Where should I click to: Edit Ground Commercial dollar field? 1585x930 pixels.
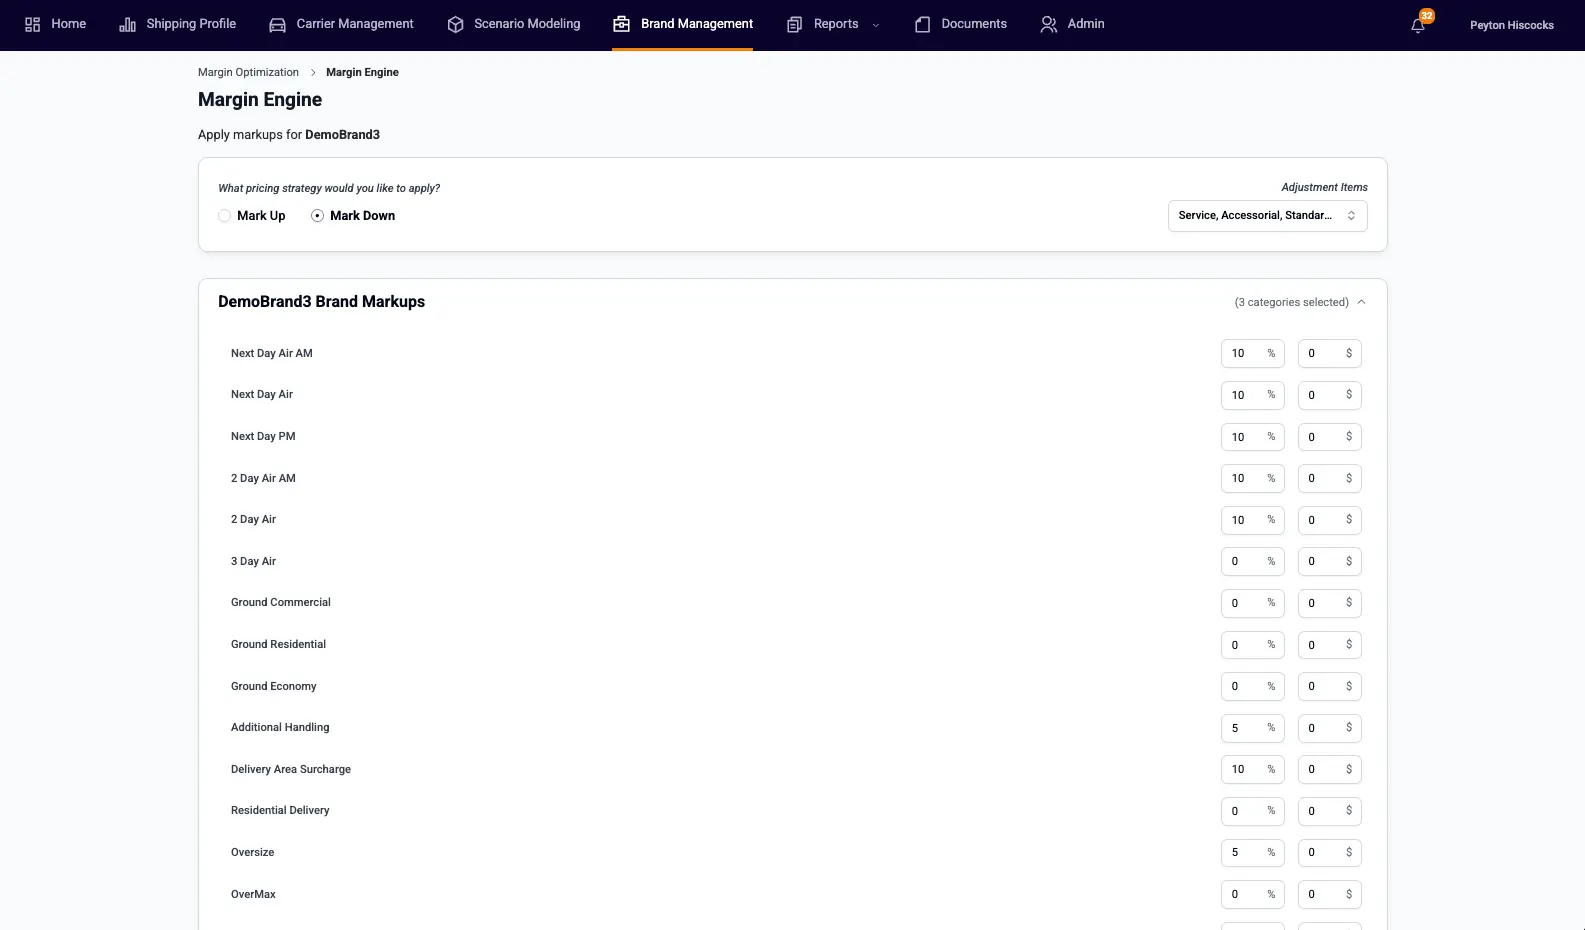(x=1329, y=603)
